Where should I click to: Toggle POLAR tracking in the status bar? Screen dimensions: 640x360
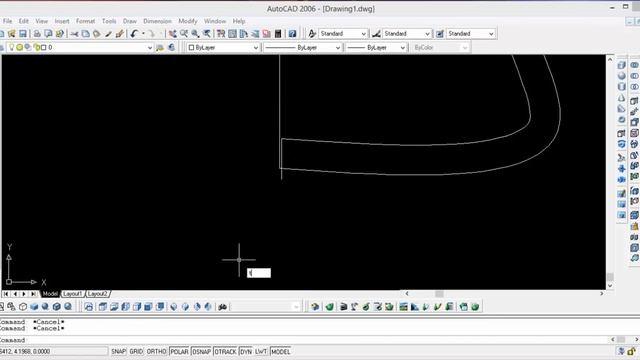179,351
